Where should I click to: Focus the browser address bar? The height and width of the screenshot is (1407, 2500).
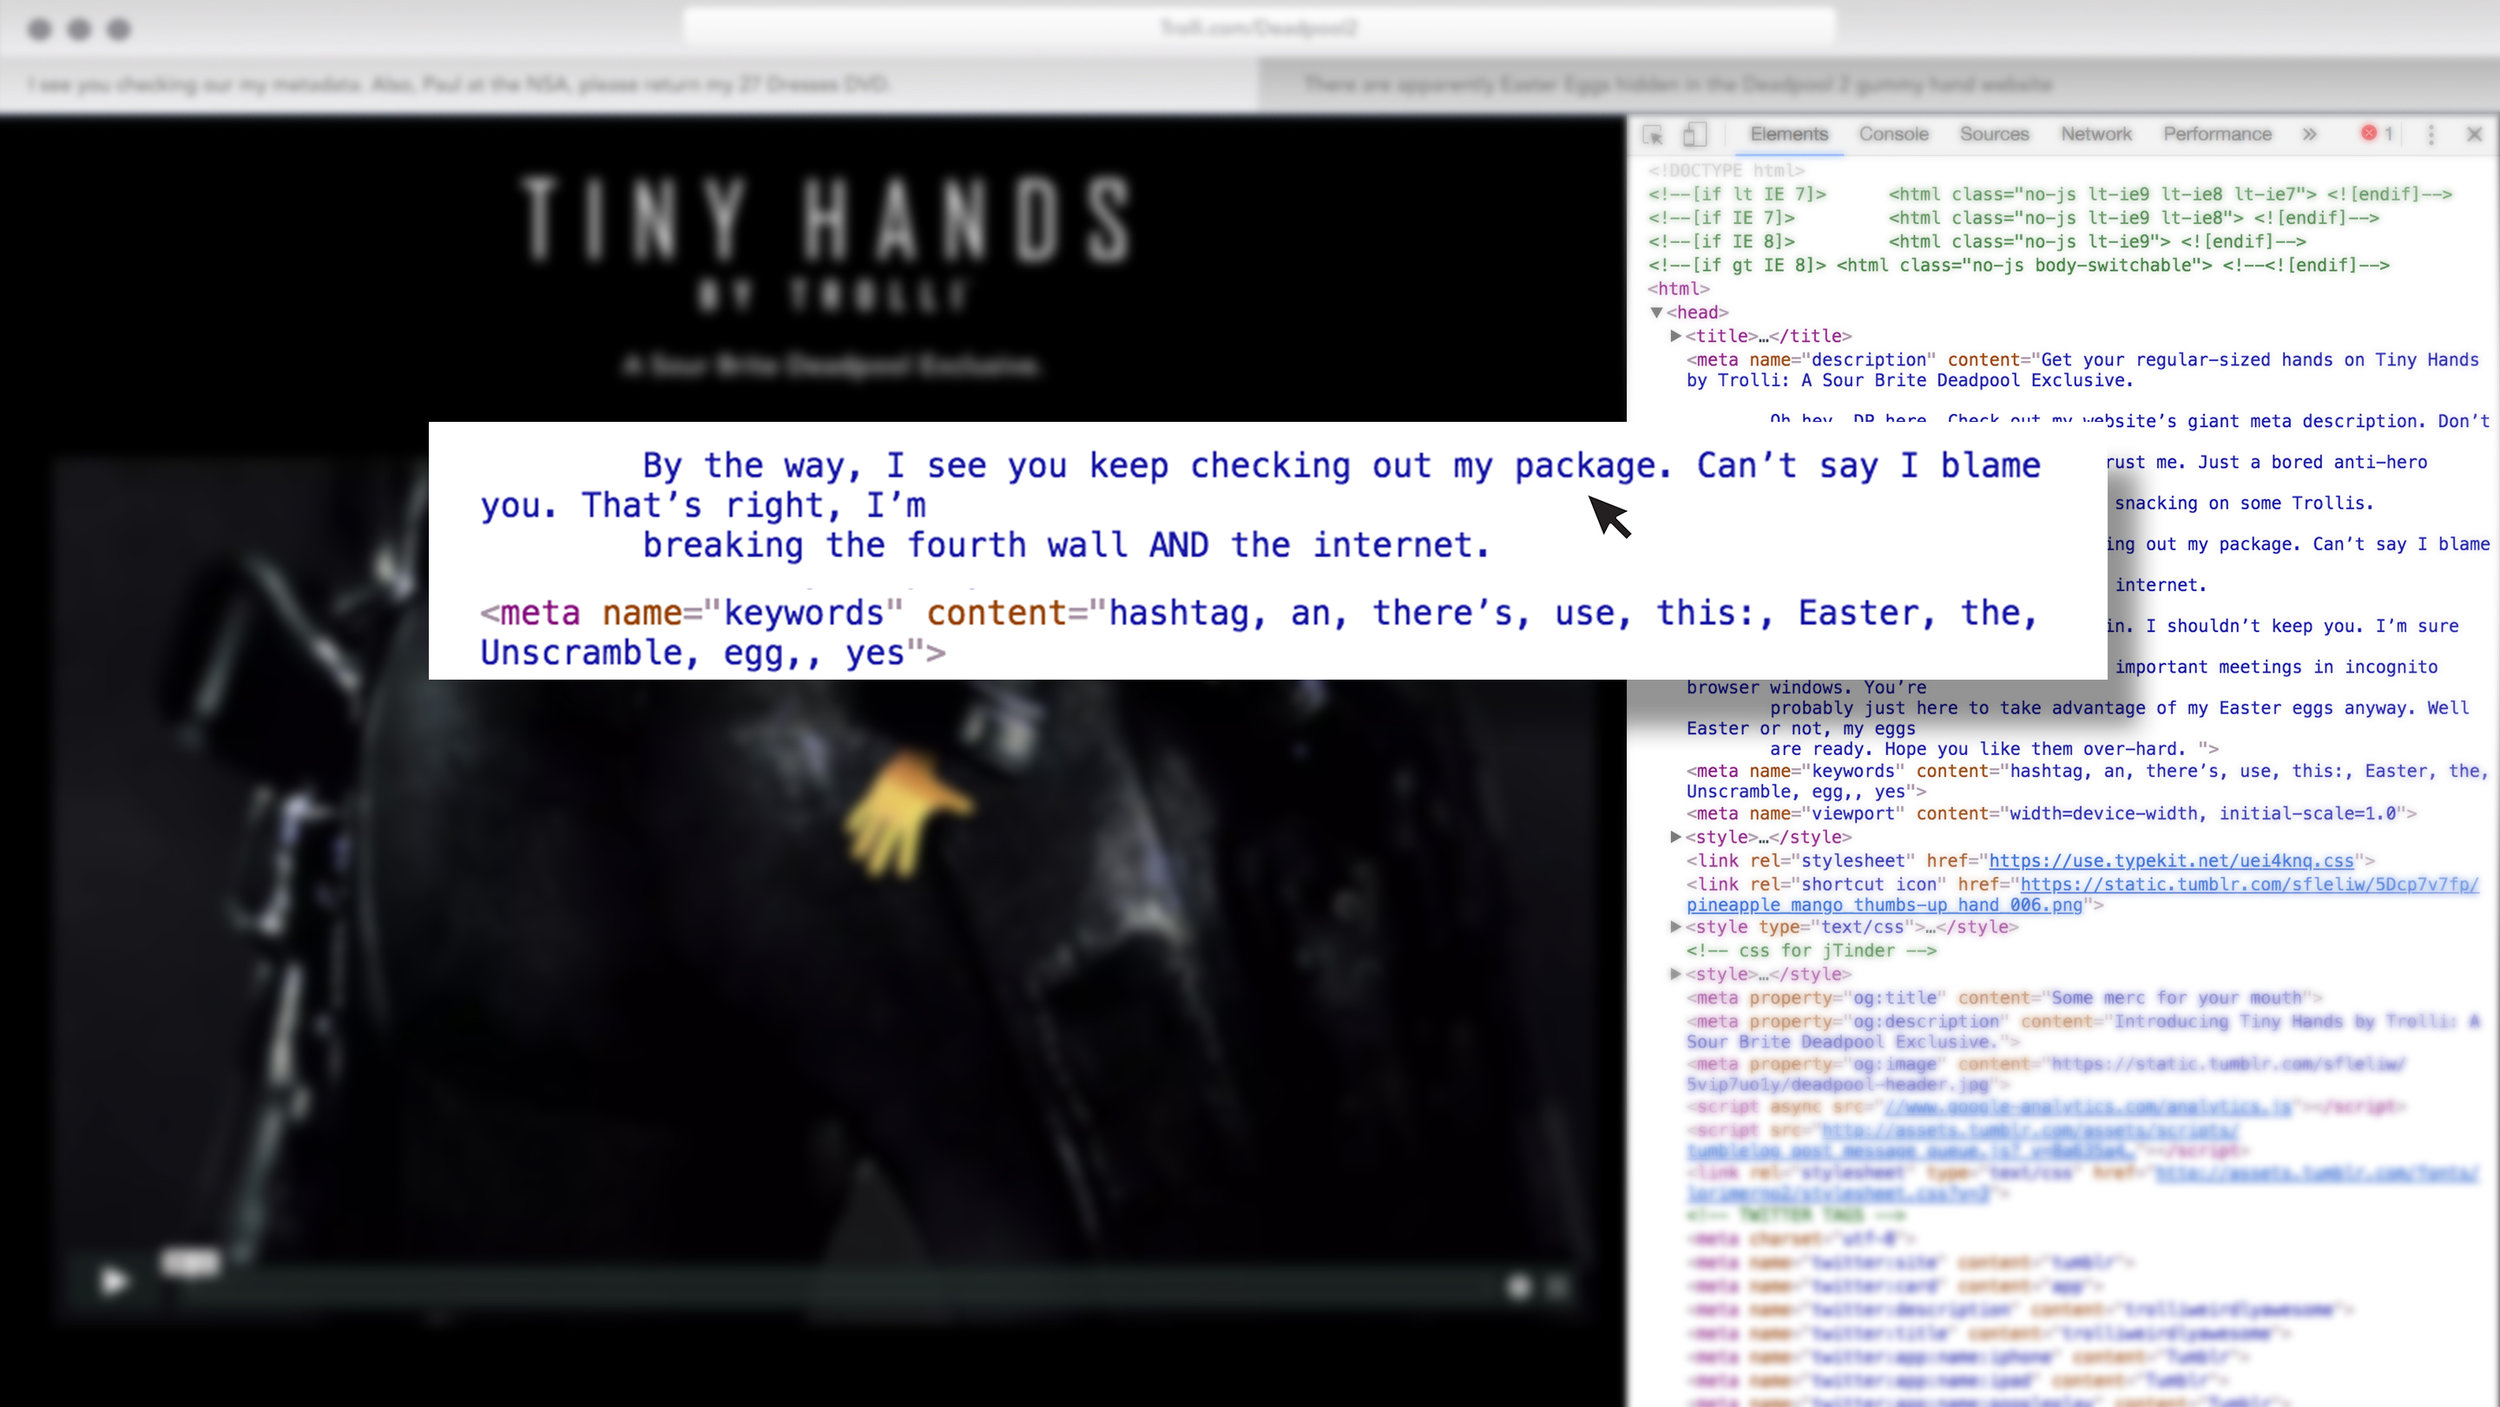point(1259,27)
